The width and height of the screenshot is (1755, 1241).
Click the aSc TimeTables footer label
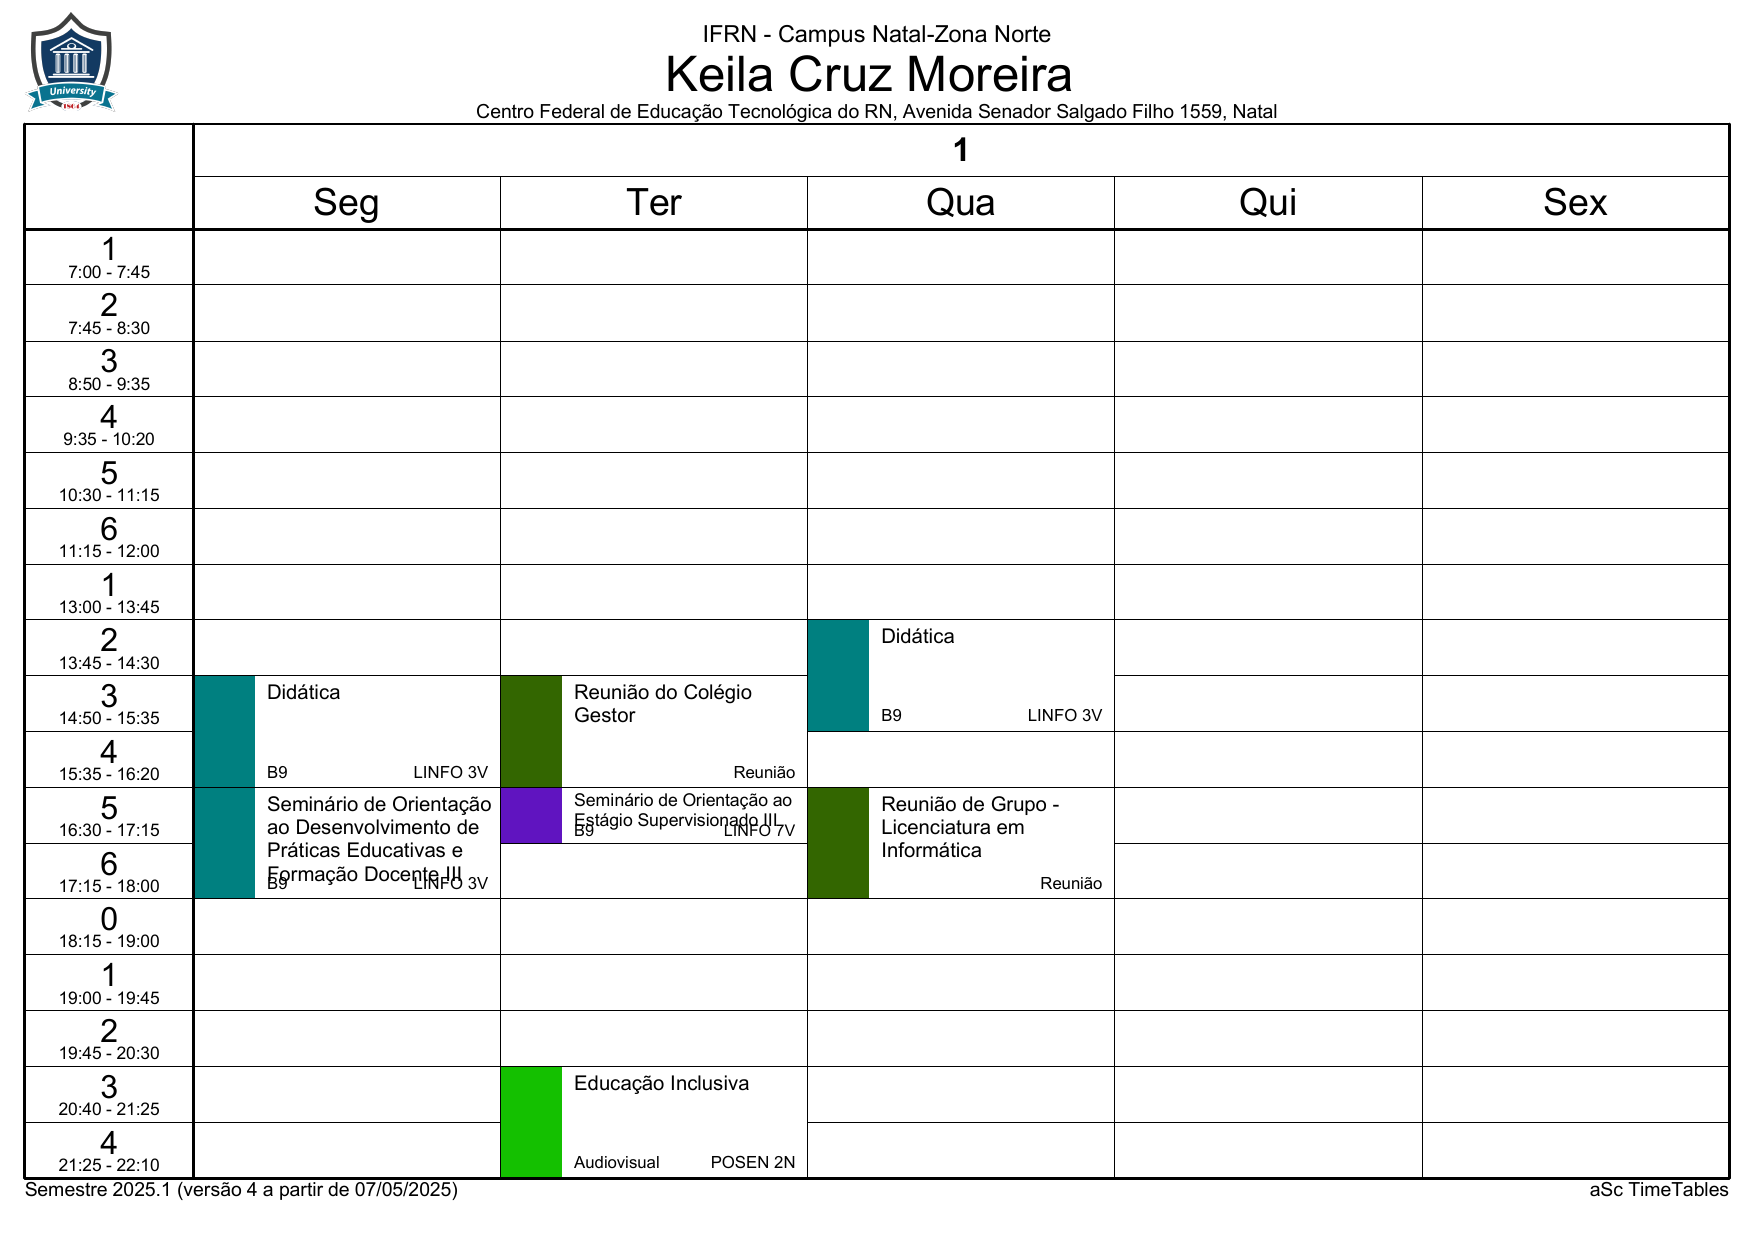tap(1658, 1189)
